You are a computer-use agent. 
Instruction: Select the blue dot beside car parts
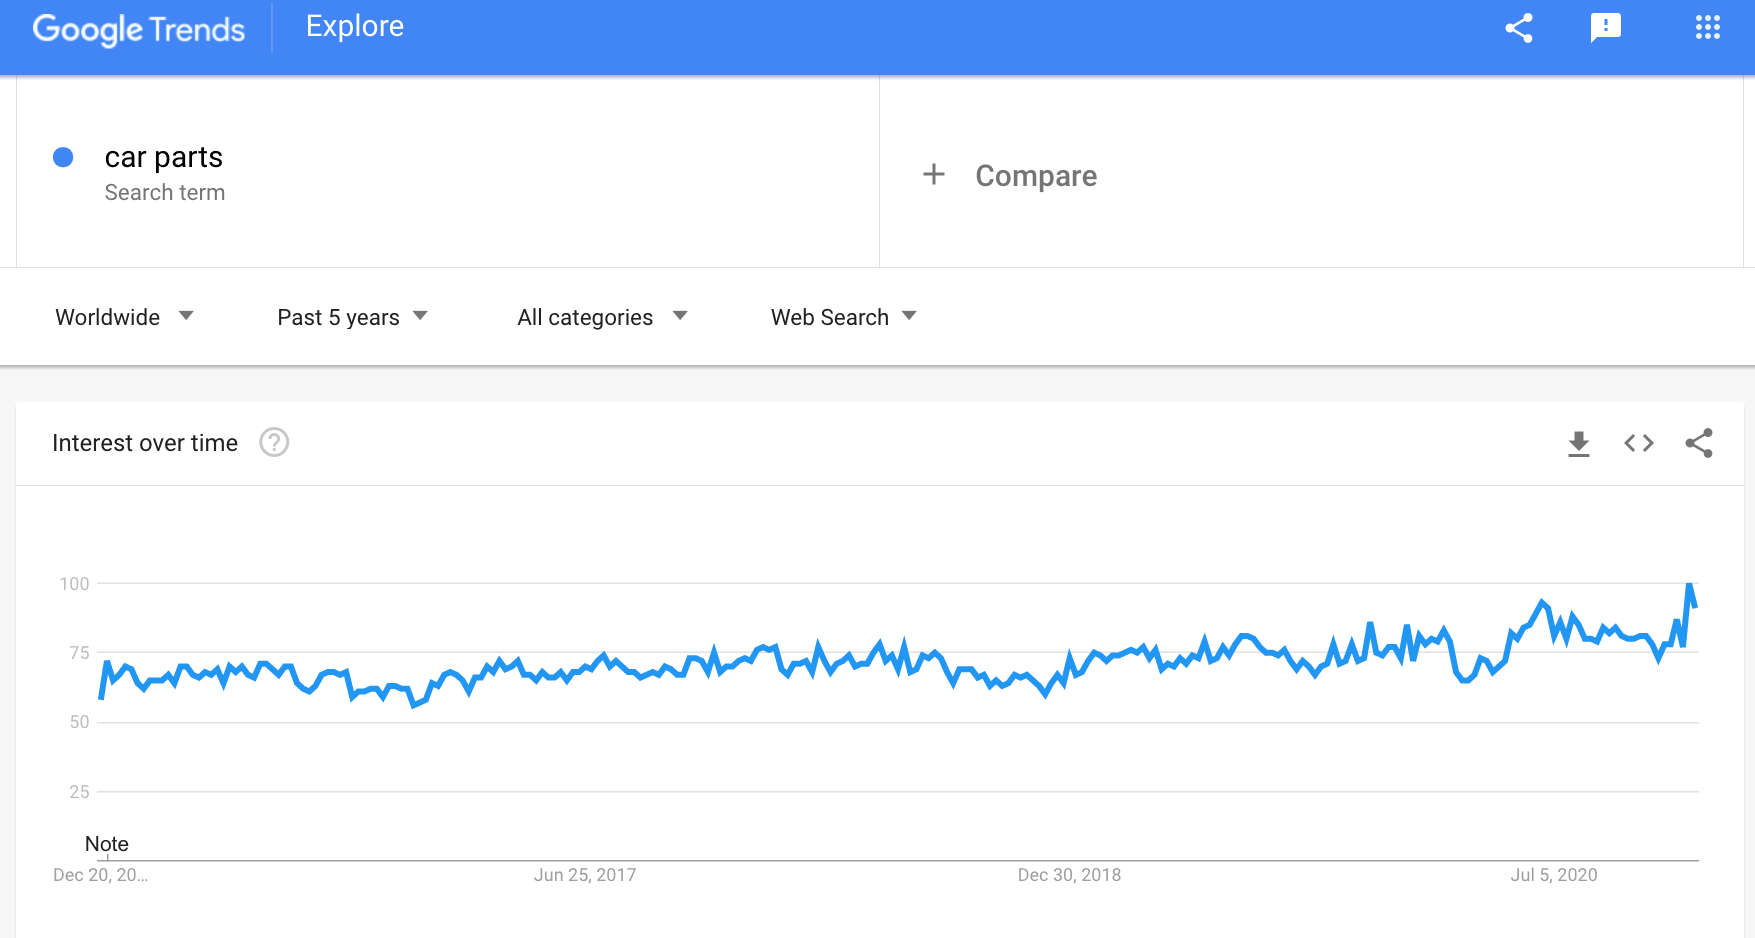coord(63,157)
